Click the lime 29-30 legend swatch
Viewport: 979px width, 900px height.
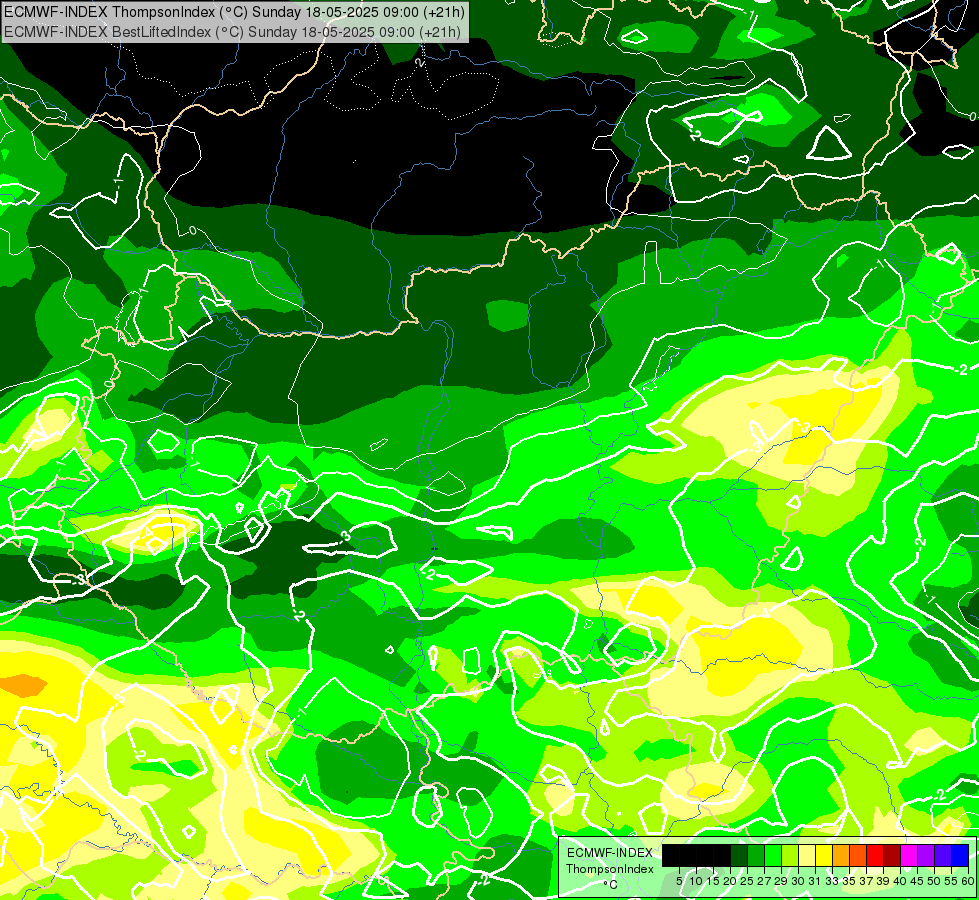tap(789, 855)
